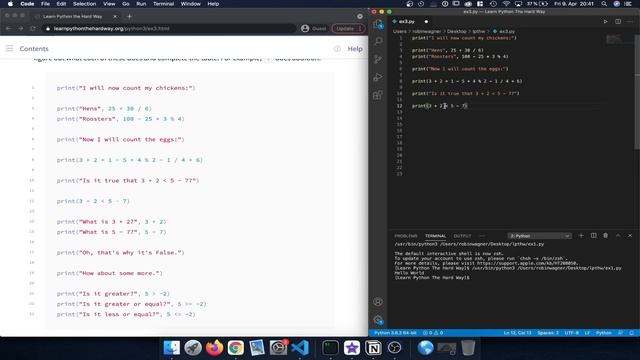Image resolution: width=640 pixels, height=360 pixels.
Task: Run the Python file with play icon
Action: click(x=605, y=21)
